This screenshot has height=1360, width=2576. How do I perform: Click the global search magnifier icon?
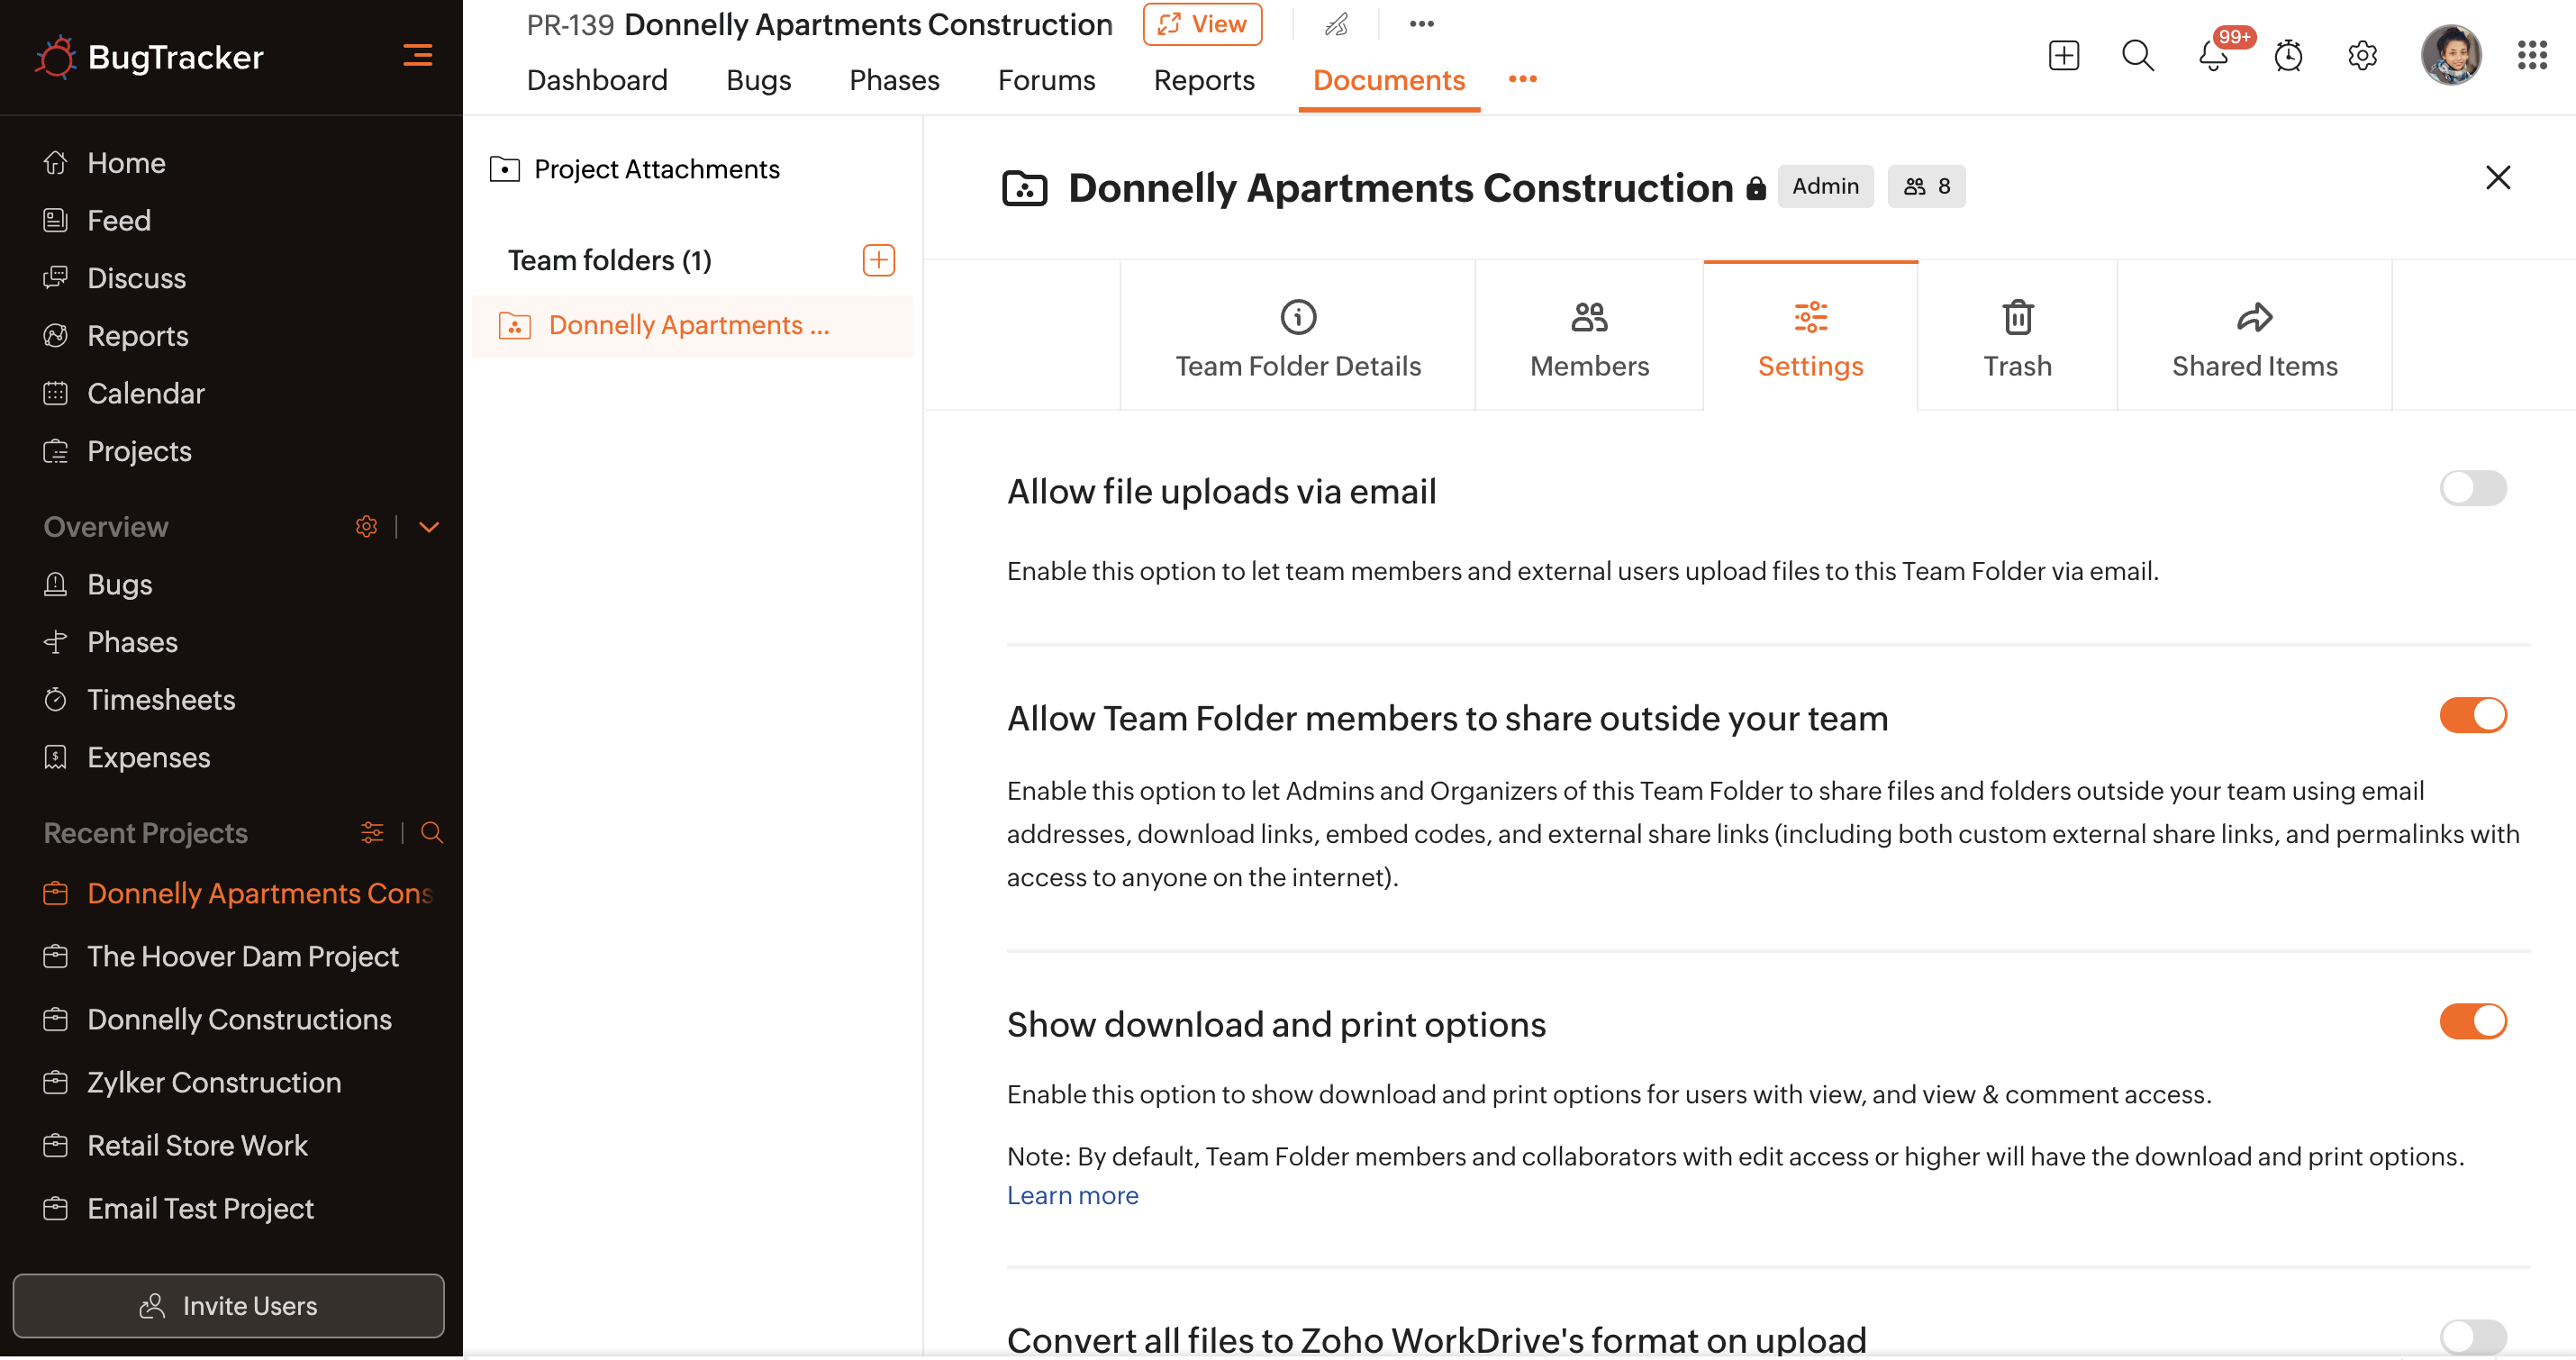(x=2137, y=56)
